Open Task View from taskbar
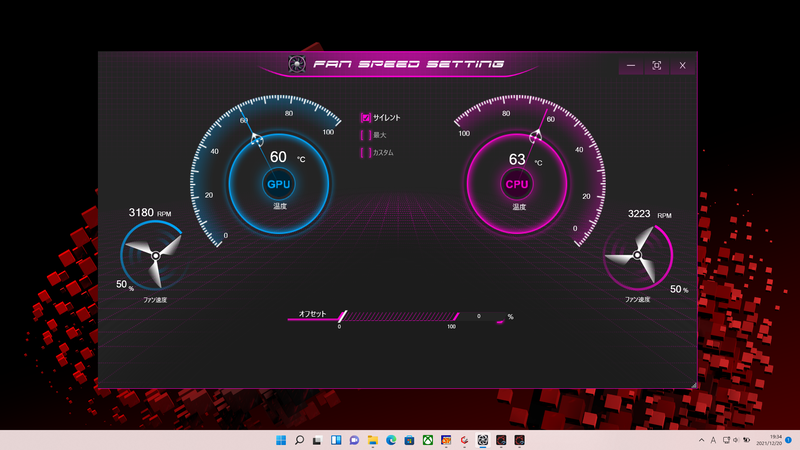 click(x=317, y=440)
